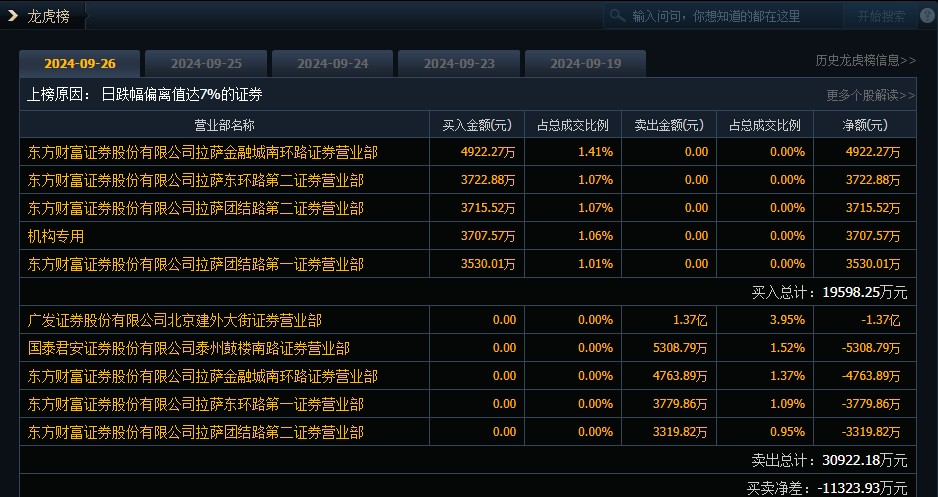Viewport: 938px width, 497px height.
Task: Click the 买入金额(元) column header
Action: click(x=477, y=124)
